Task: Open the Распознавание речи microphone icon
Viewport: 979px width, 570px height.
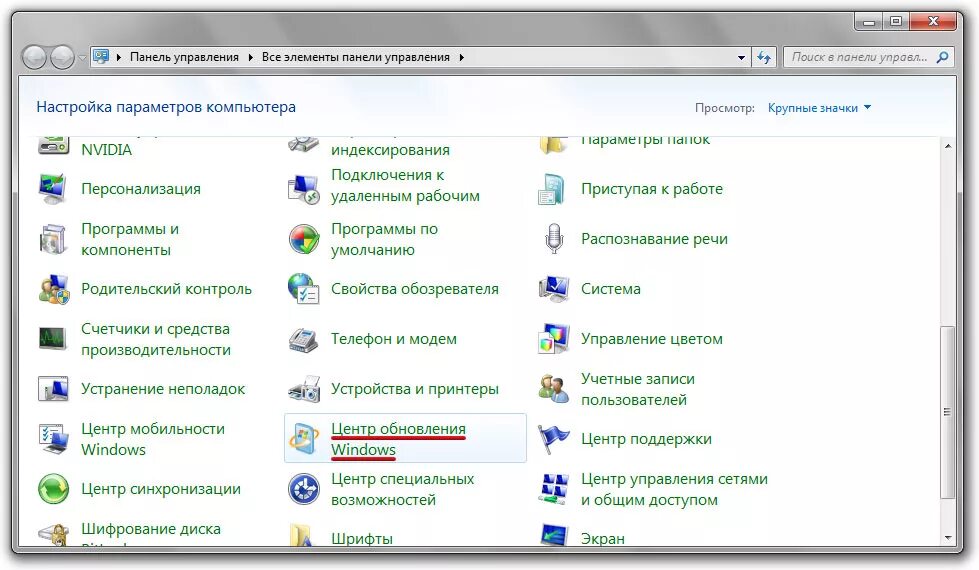Action: click(553, 238)
